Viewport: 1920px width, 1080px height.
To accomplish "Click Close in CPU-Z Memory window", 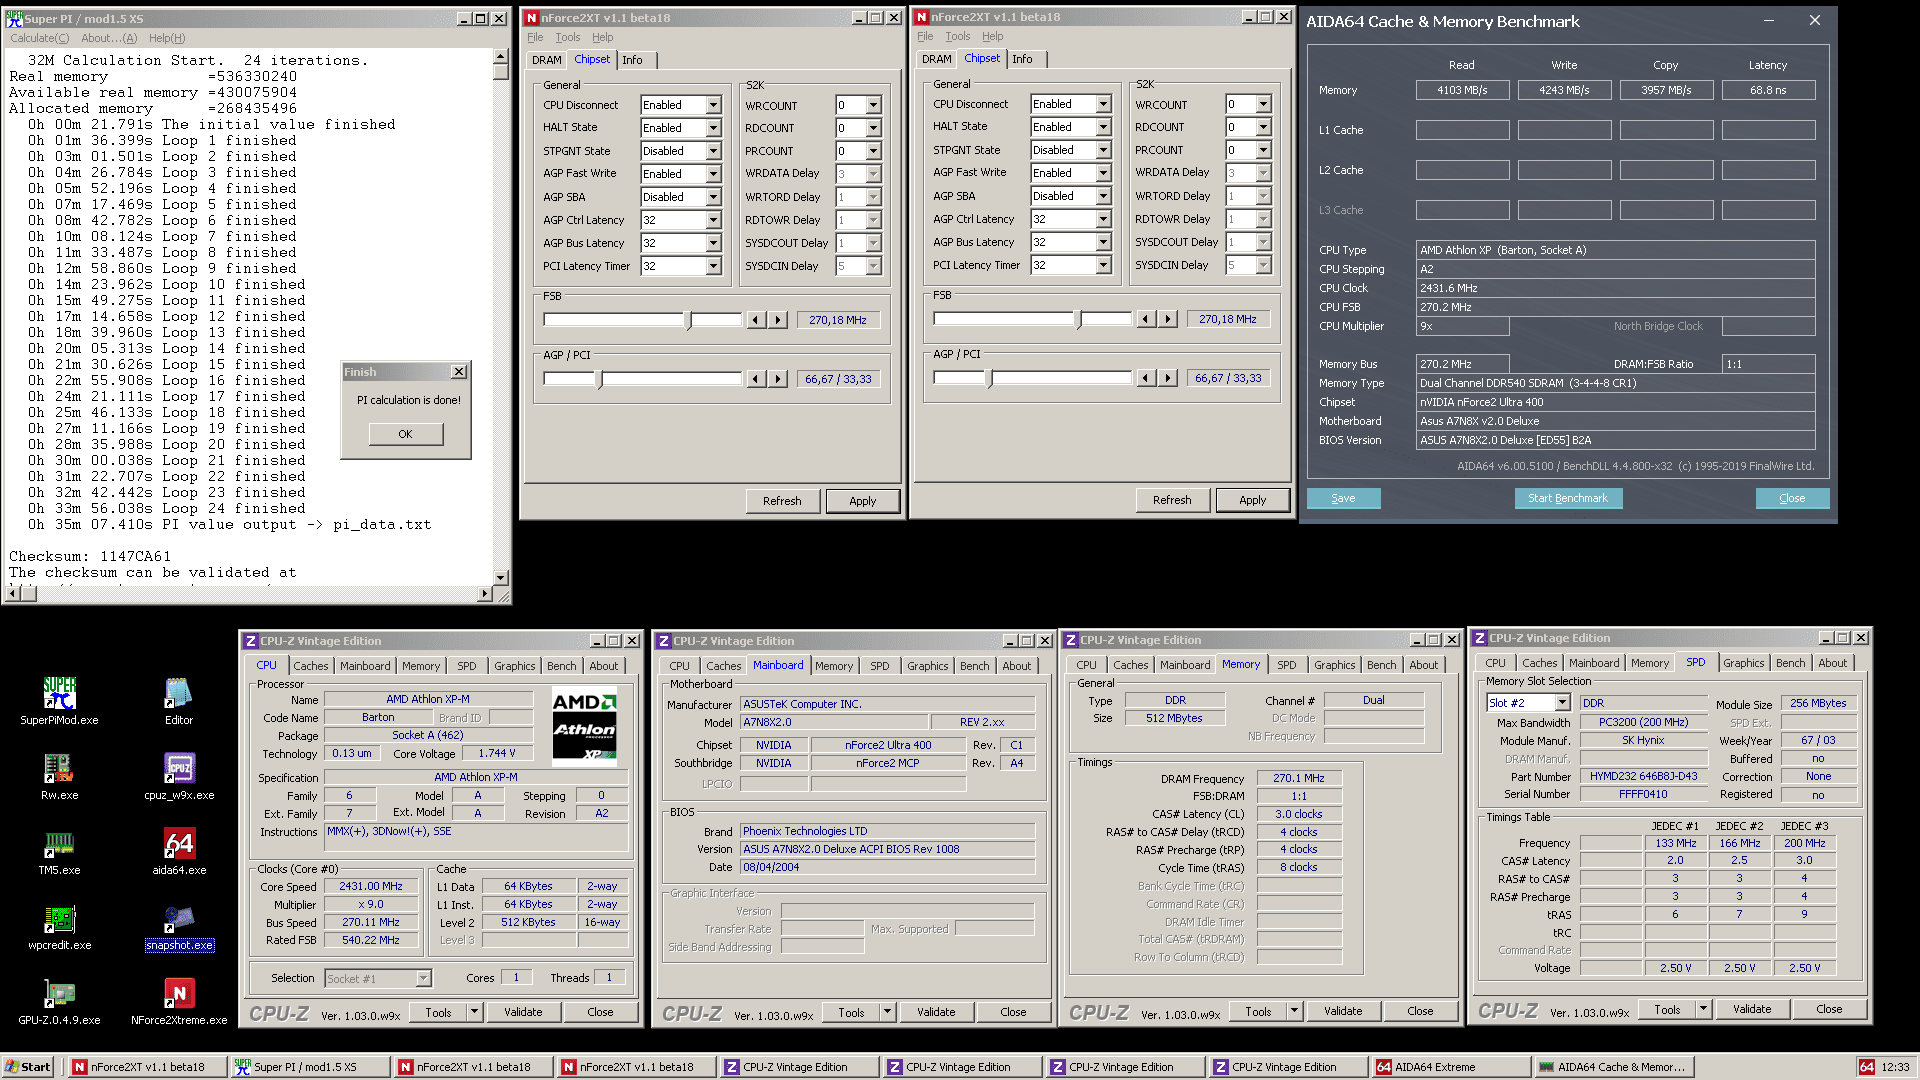I will pyautogui.click(x=1420, y=1012).
